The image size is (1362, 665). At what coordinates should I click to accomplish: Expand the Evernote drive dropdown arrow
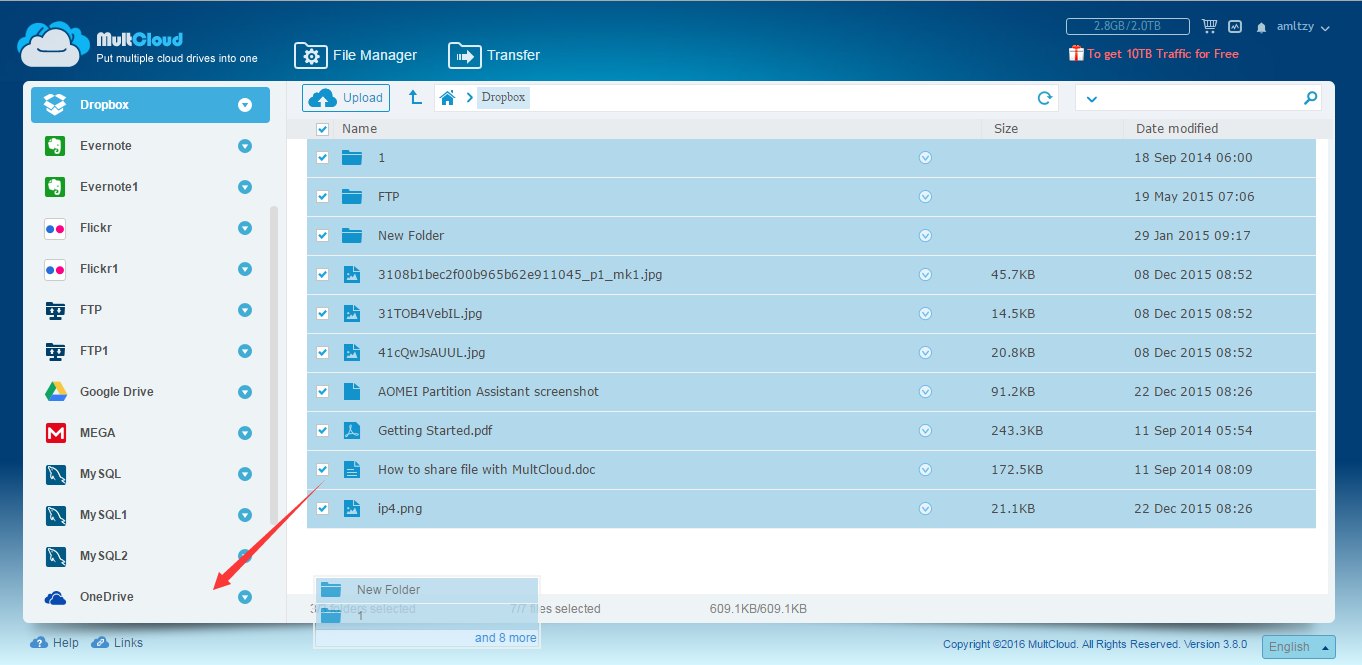pos(245,146)
